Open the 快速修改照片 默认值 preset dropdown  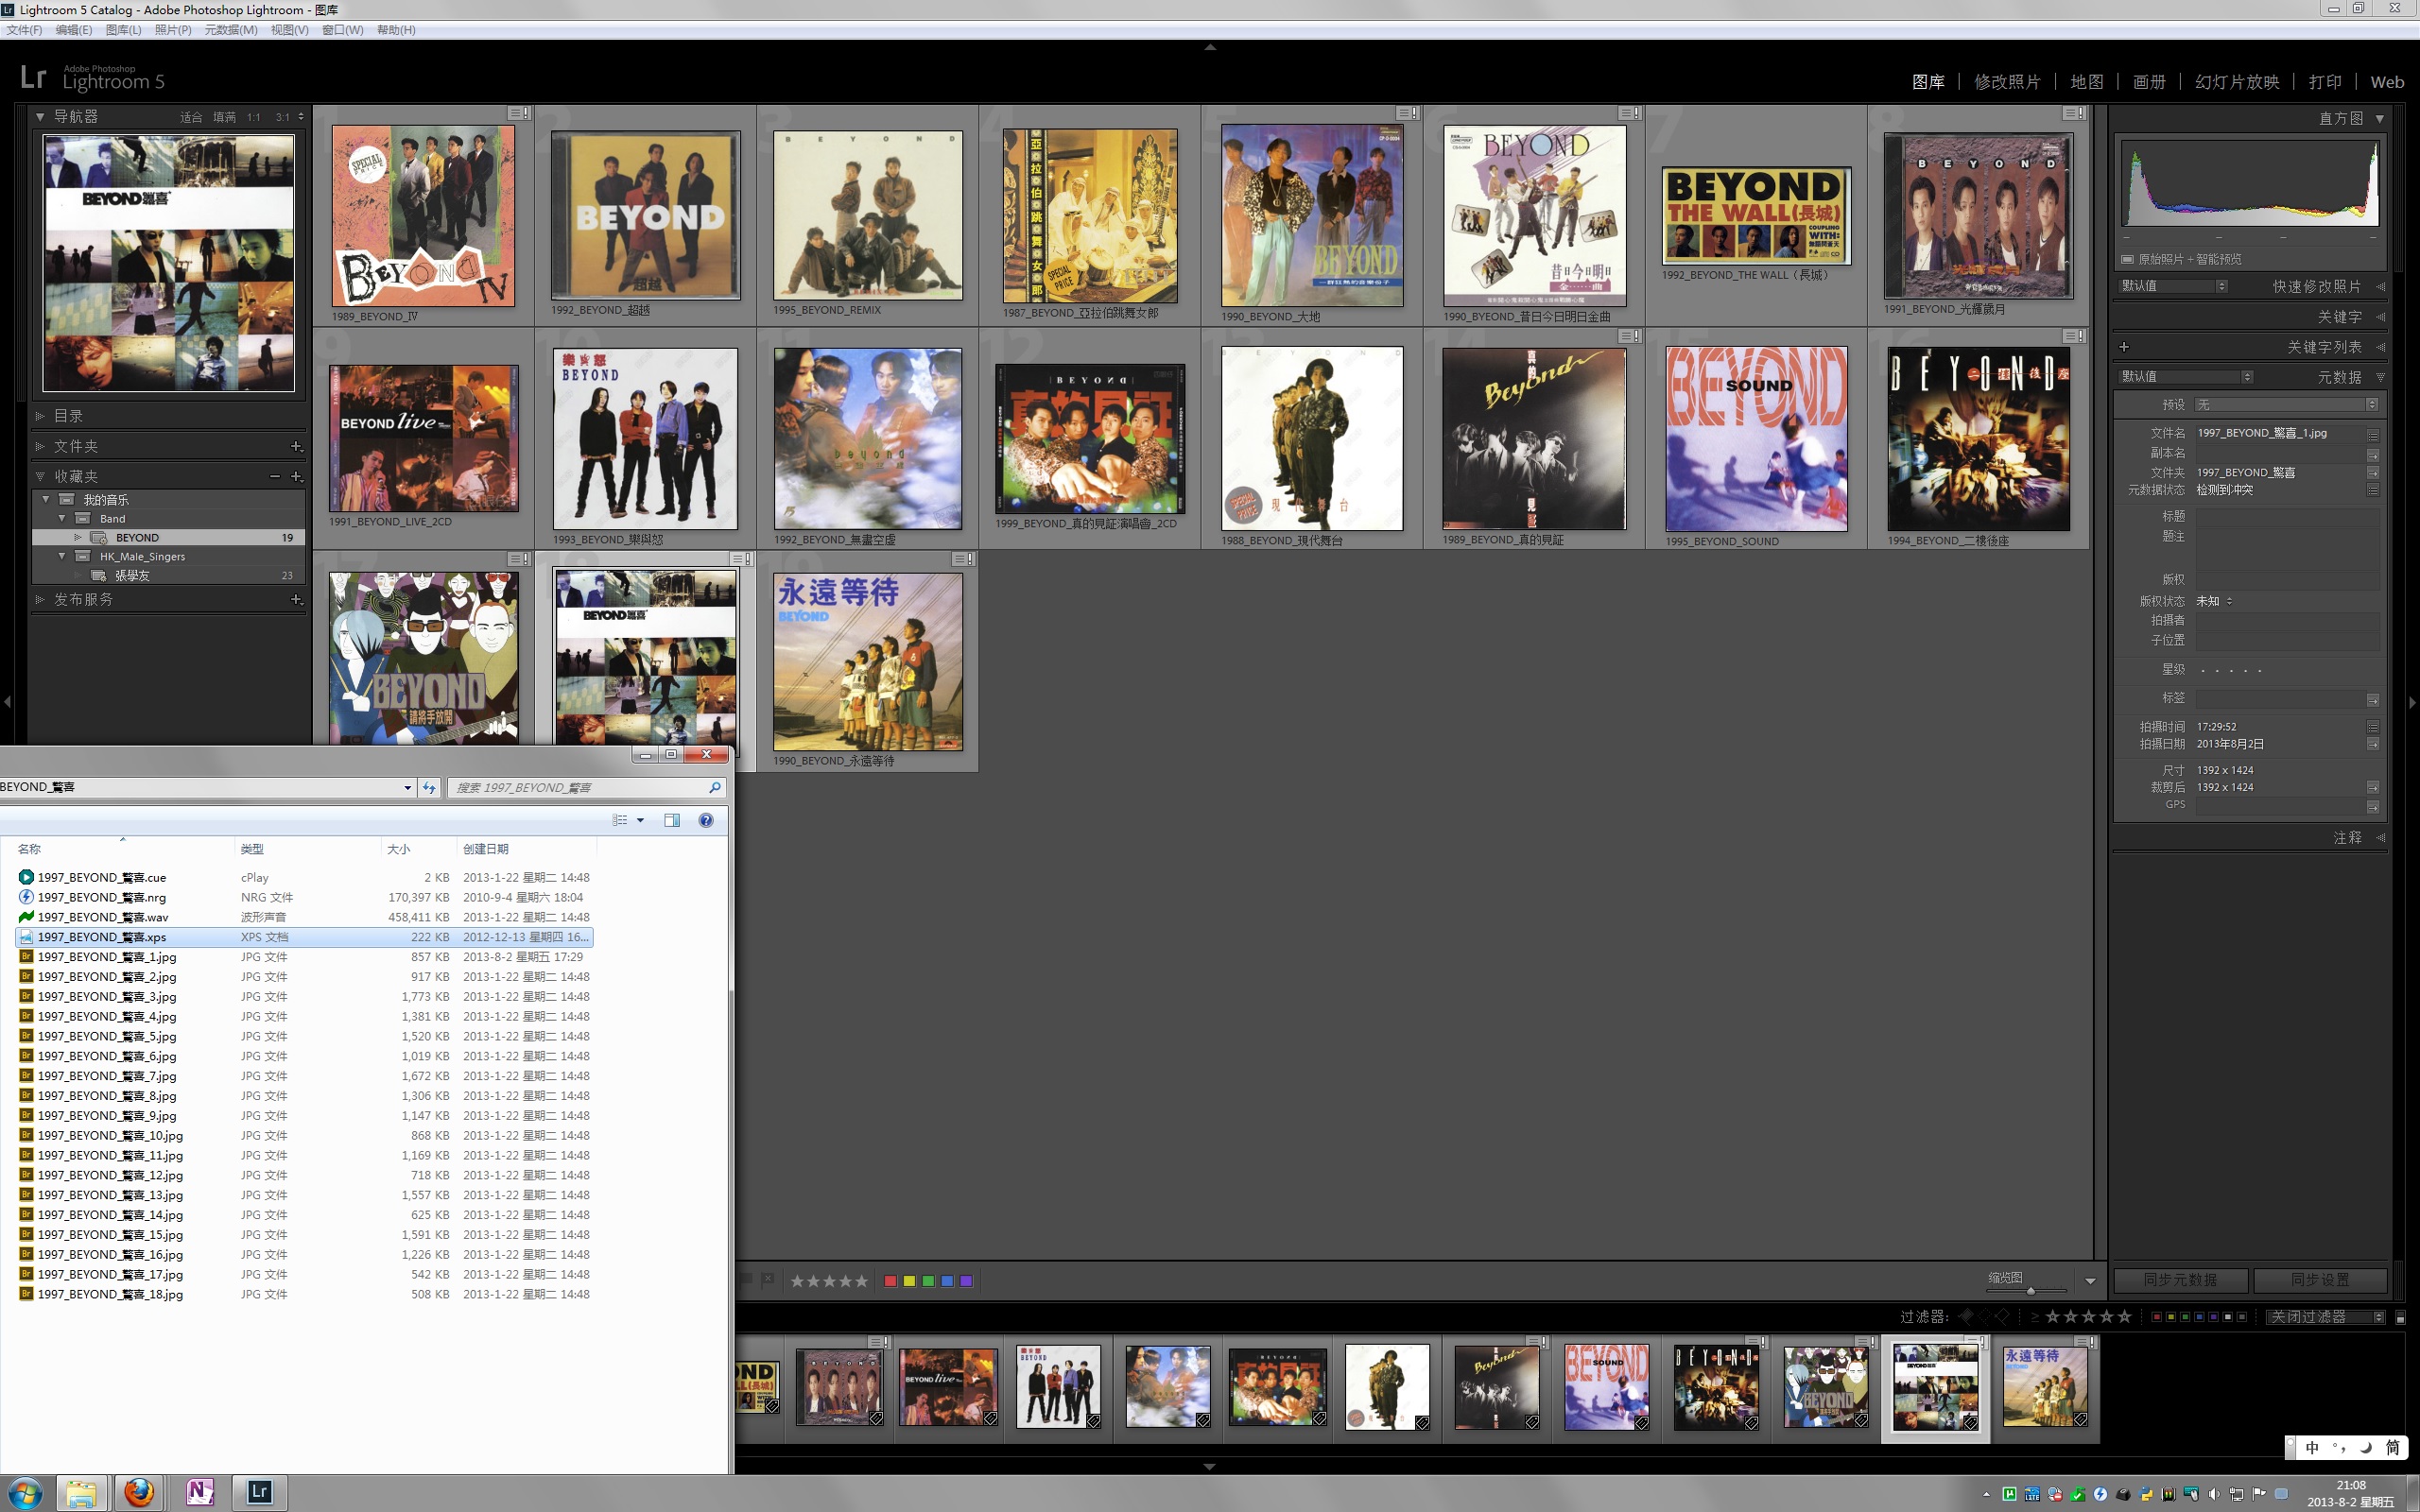(x=2173, y=287)
